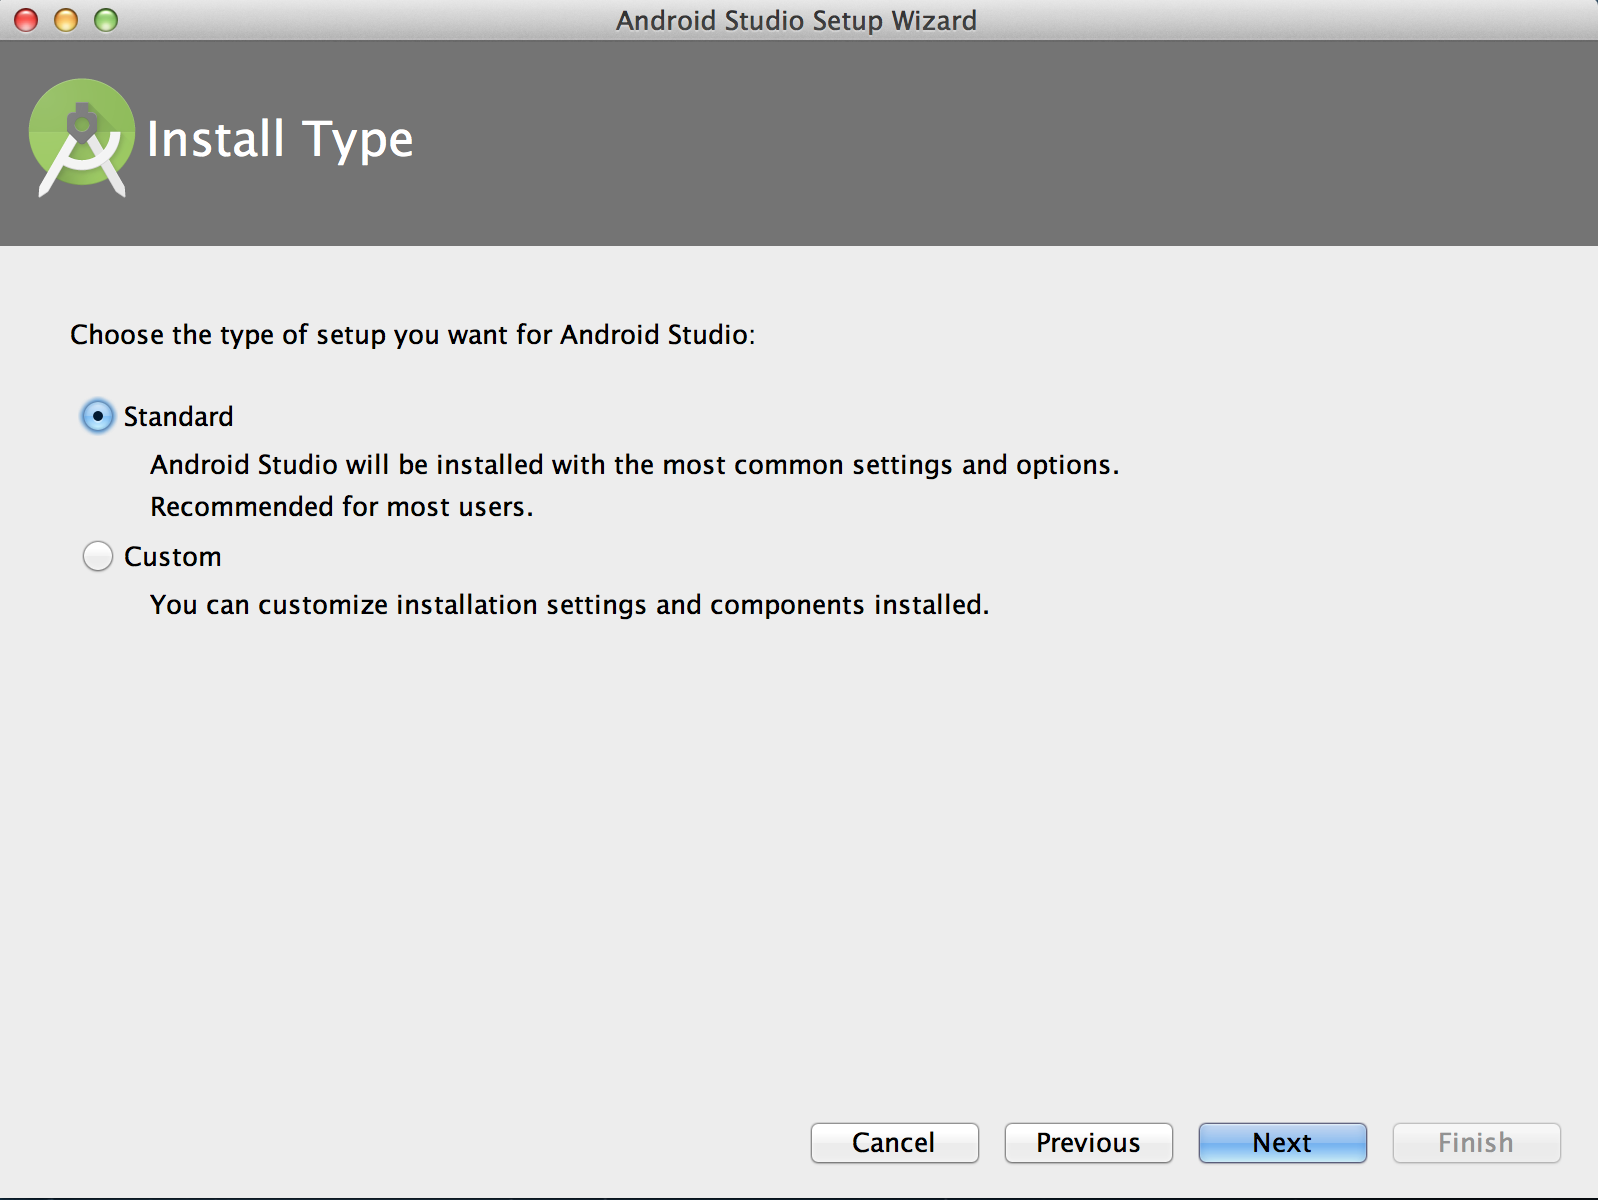Click the 'Choose the type of setup' prompt
The width and height of the screenshot is (1598, 1200).
(412, 334)
